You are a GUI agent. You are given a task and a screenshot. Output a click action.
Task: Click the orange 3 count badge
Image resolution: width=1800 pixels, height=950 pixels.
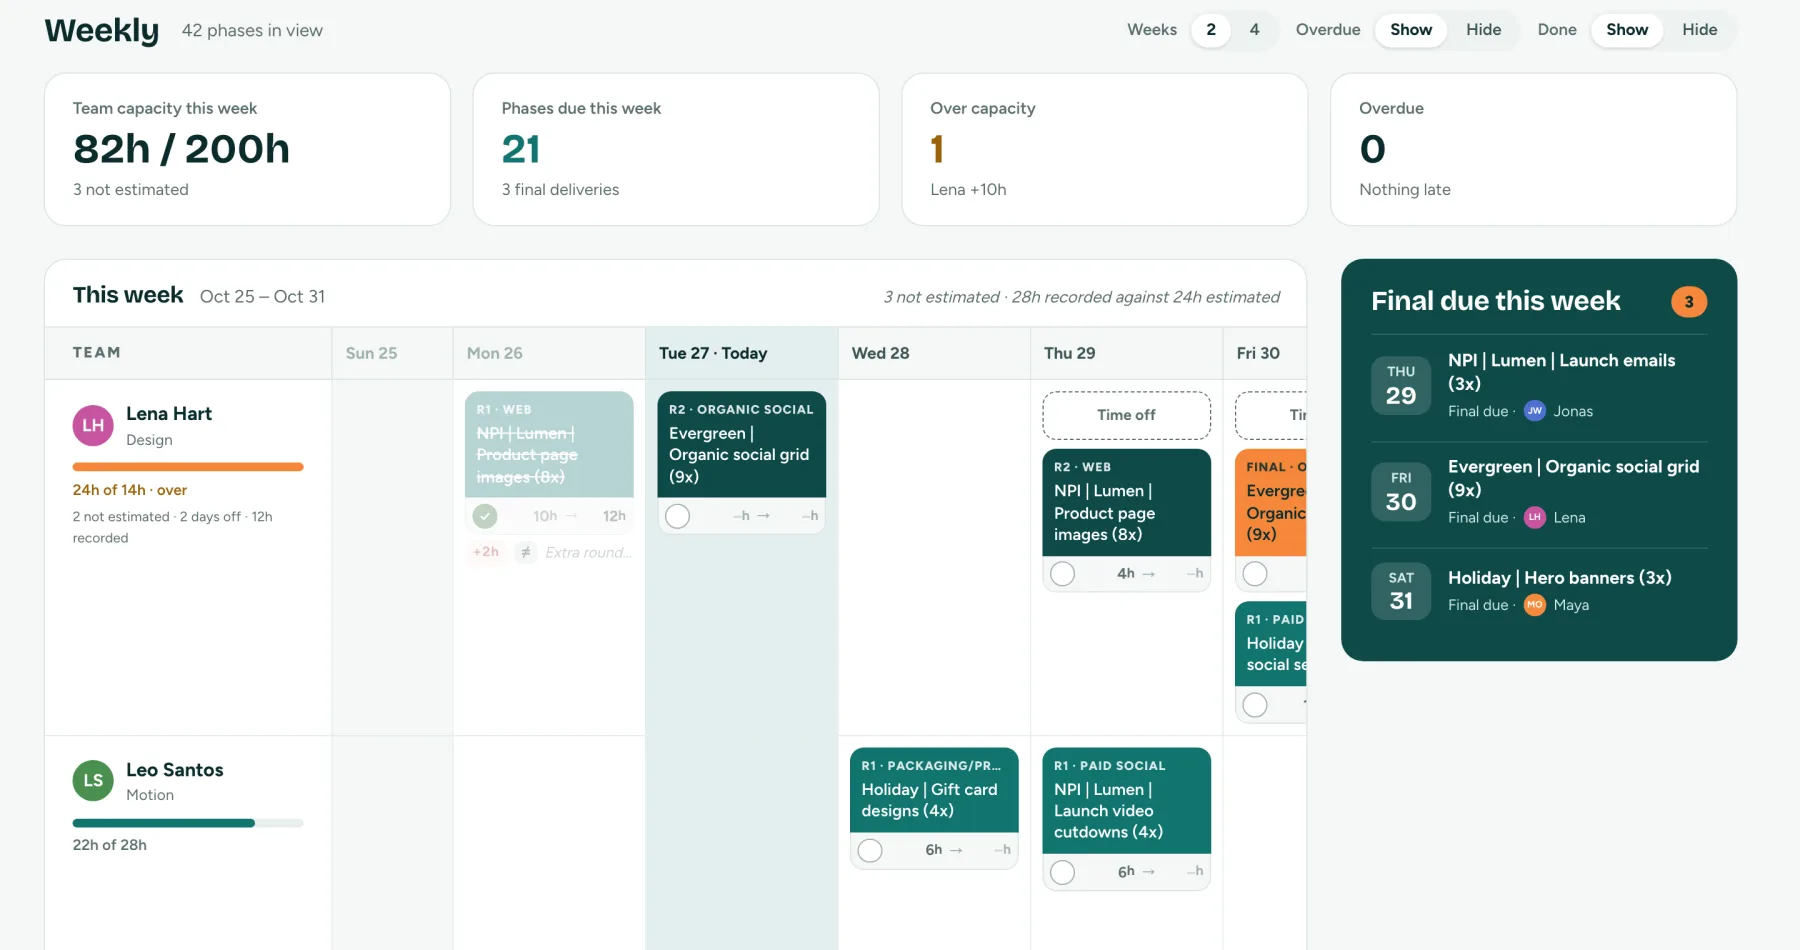(x=1689, y=302)
